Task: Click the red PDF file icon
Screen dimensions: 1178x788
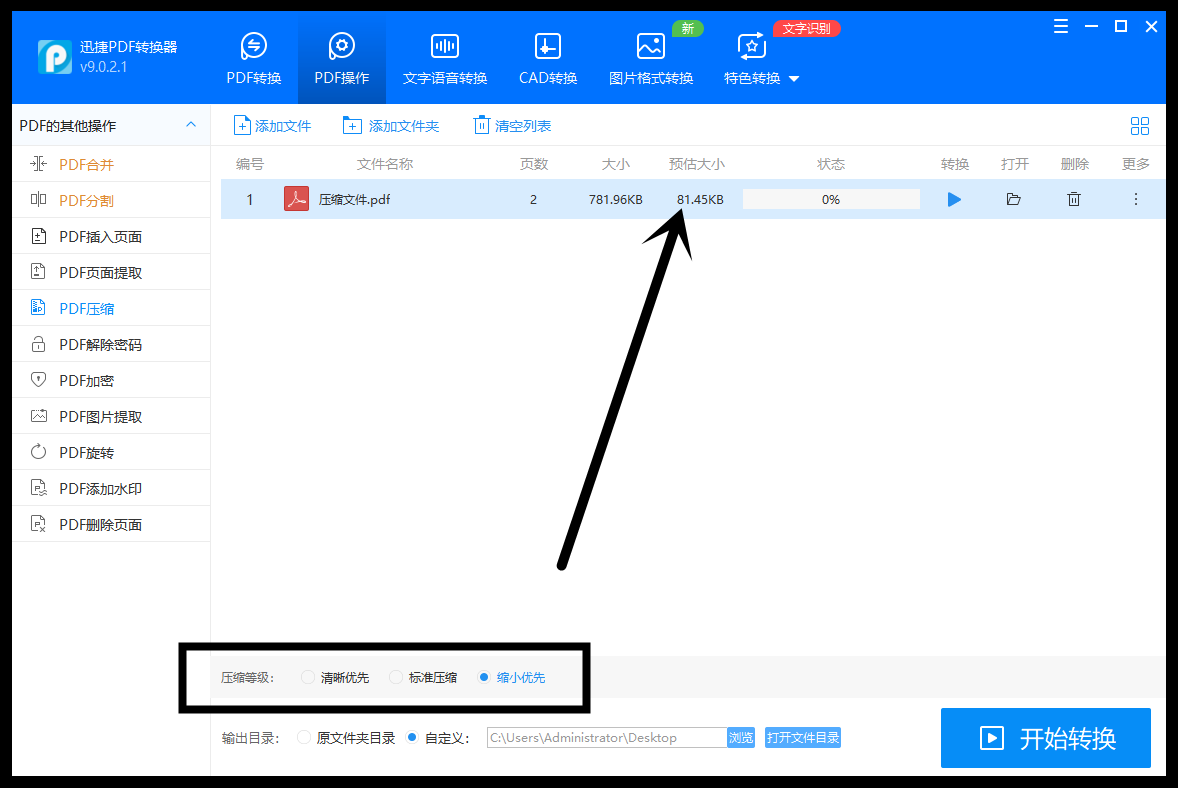Action: pos(296,199)
